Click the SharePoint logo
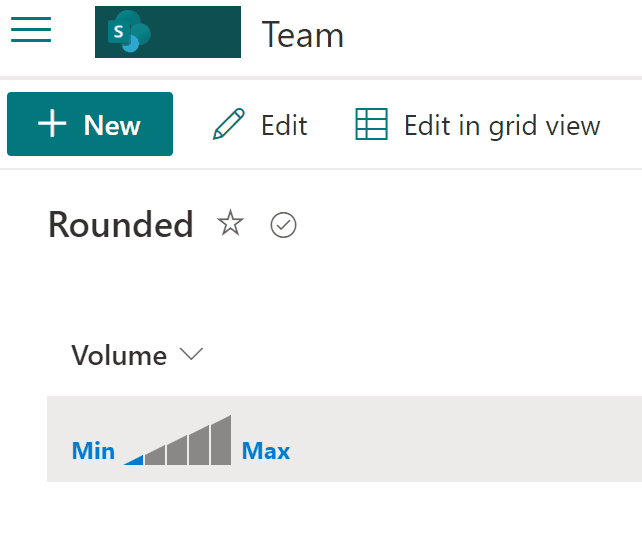Screen dimensions: 642x541 click(x=168, y=32)
